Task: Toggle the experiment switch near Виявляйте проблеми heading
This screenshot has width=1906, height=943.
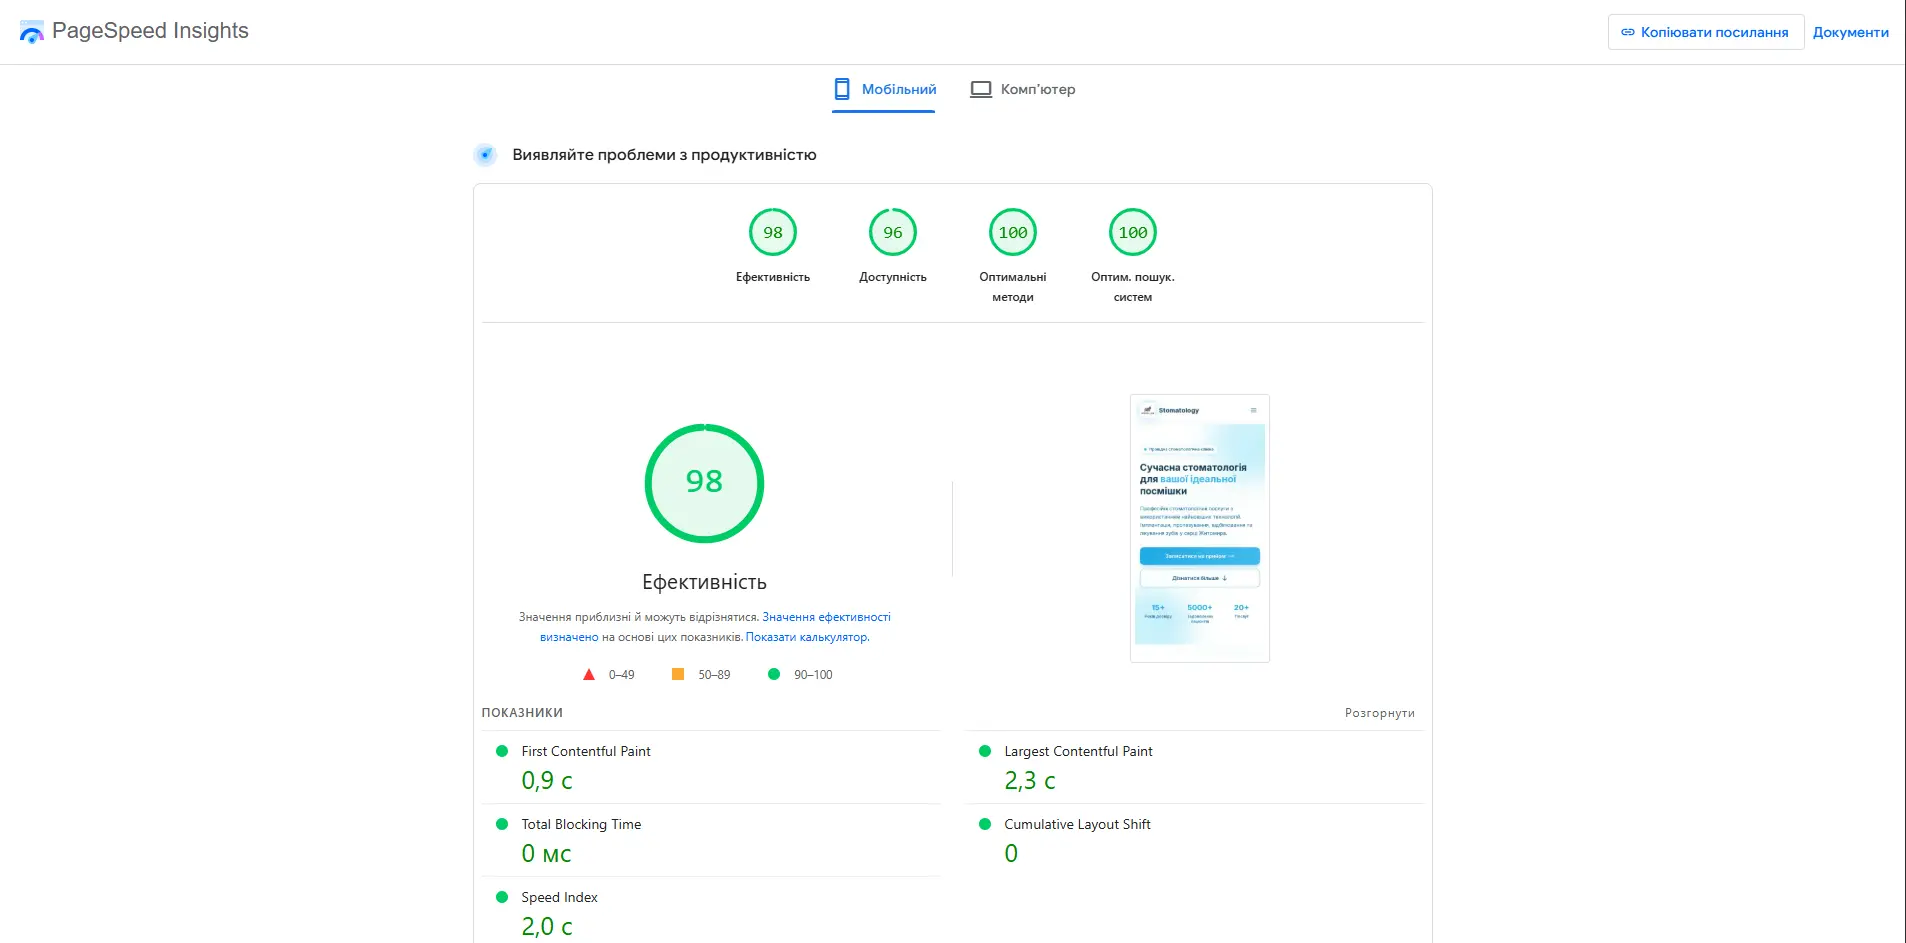Action: [x=485, y=155]
